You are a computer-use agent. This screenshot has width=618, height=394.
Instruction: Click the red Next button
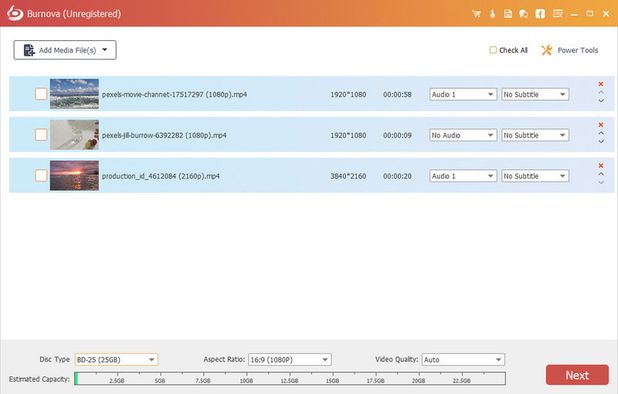click(x=577, y=375)
